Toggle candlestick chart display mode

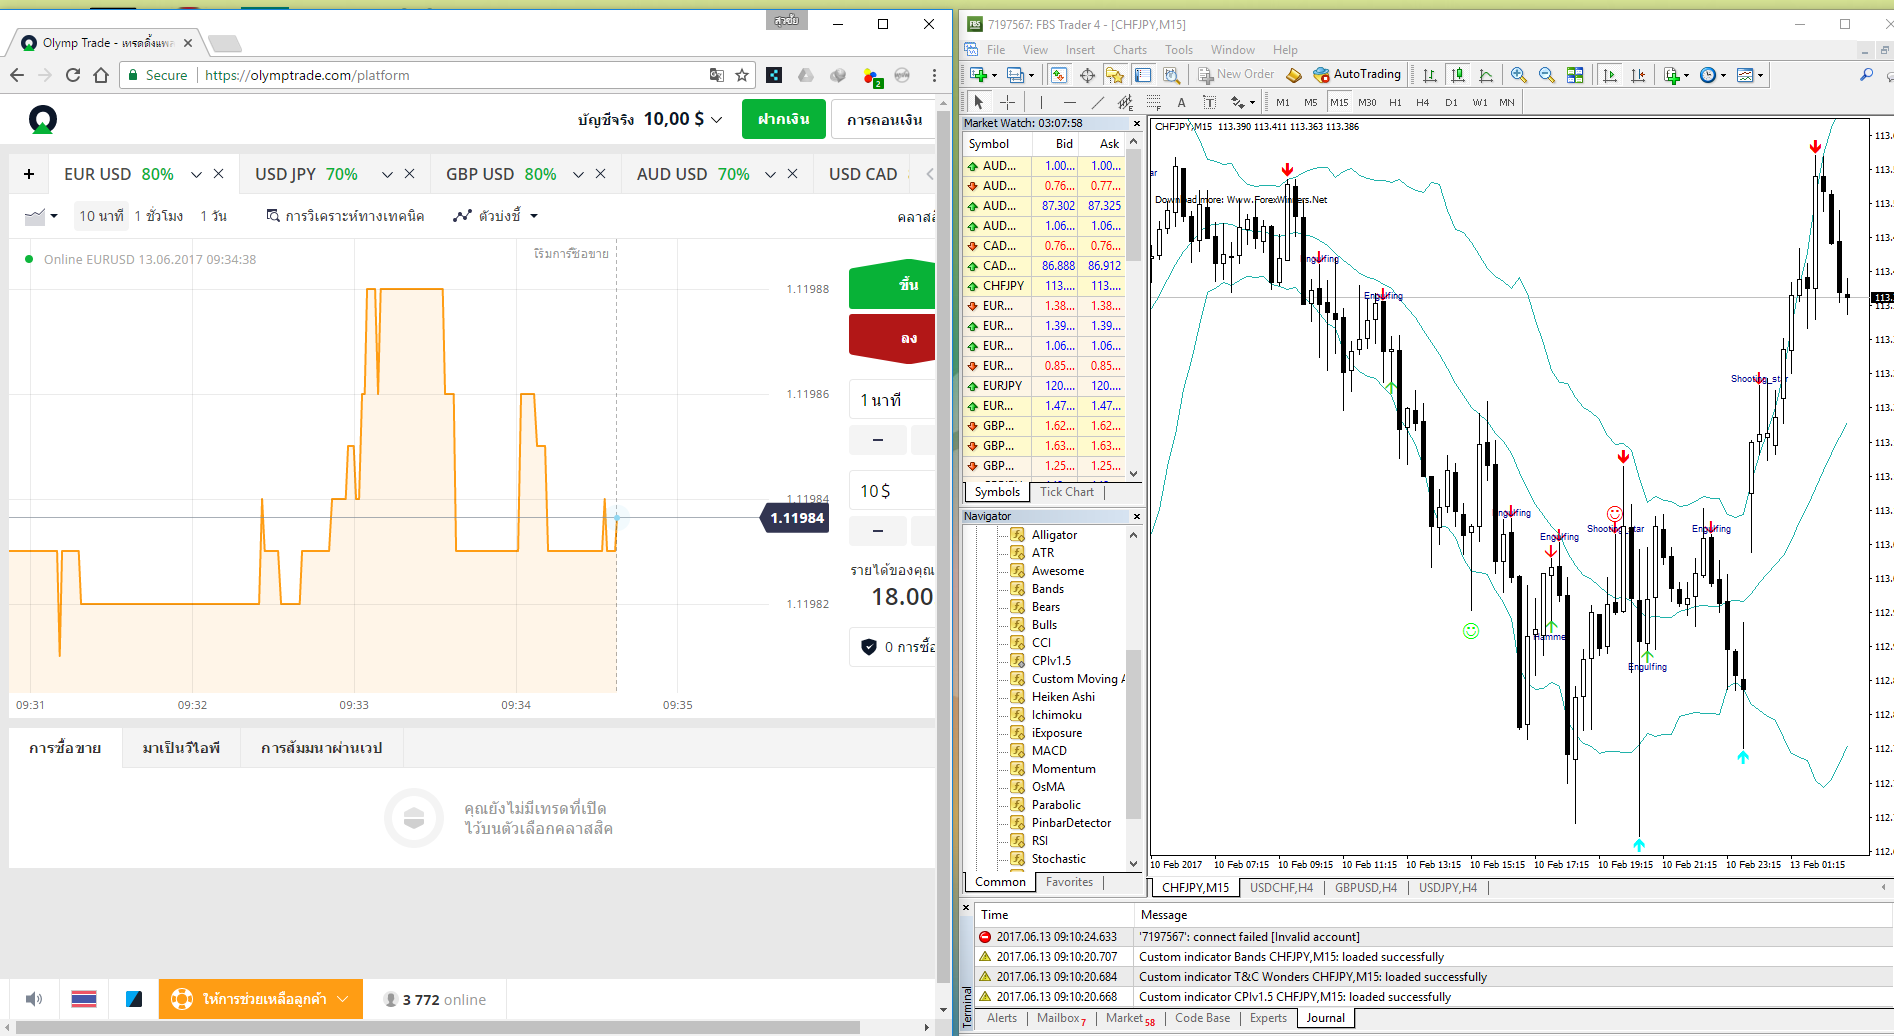pos(1458,75)
